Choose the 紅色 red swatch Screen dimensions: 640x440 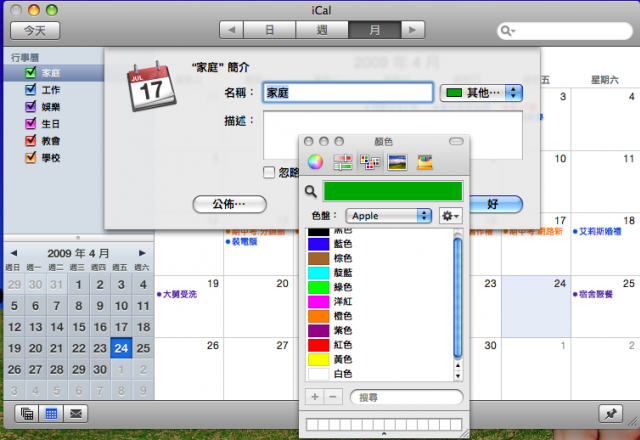pos(318,345)
